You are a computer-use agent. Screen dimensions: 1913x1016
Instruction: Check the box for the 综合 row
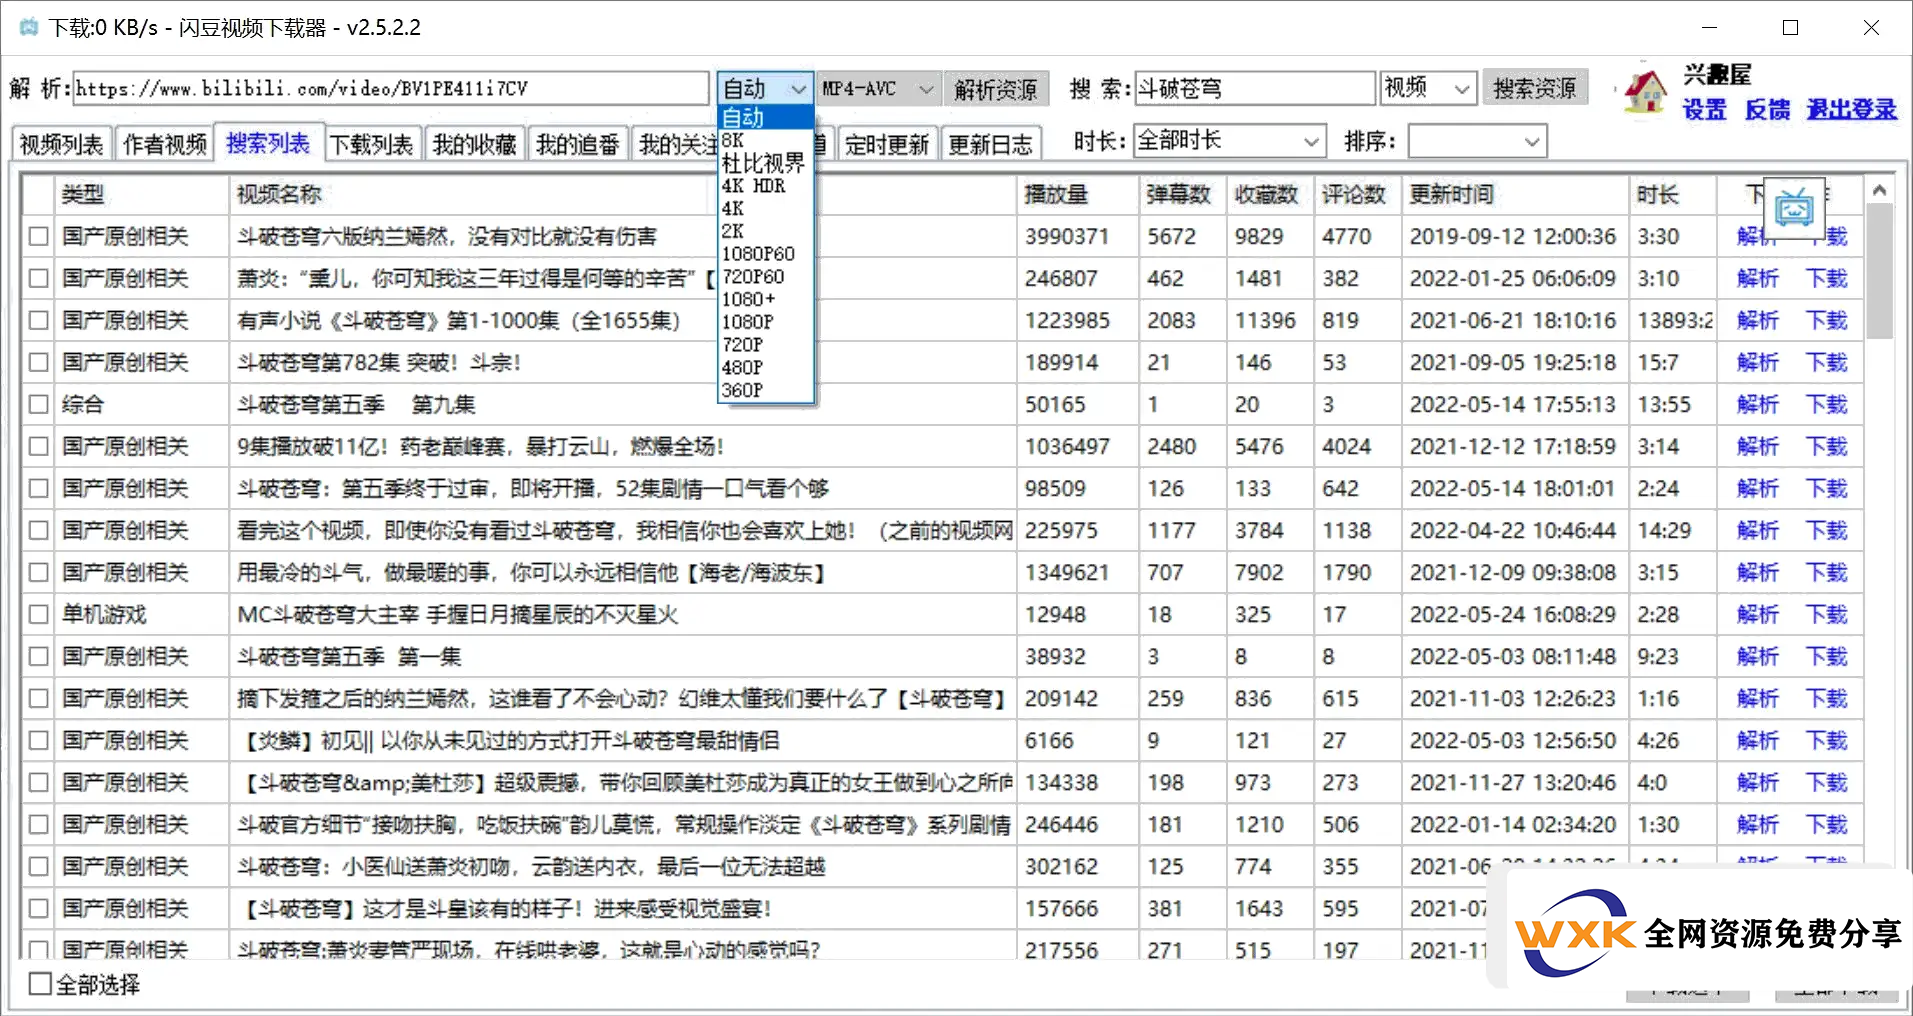click(x=38, y=404)
